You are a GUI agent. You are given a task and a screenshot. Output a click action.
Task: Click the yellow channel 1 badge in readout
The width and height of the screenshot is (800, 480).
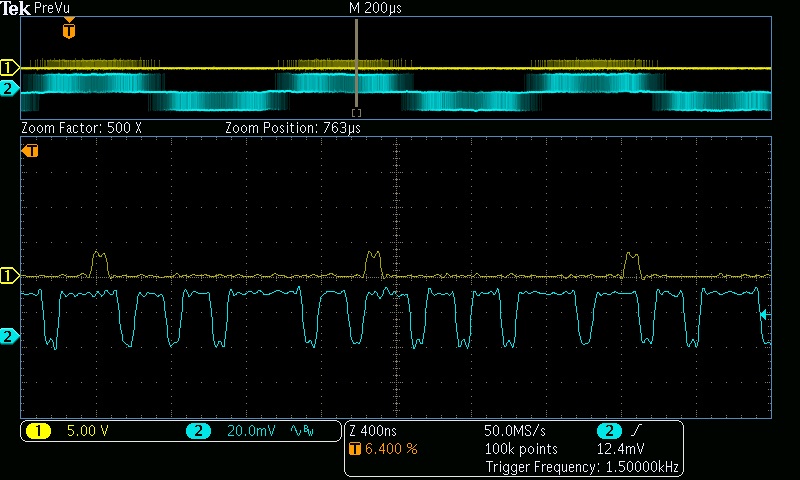pyautogui.click(x=38, y=431)
